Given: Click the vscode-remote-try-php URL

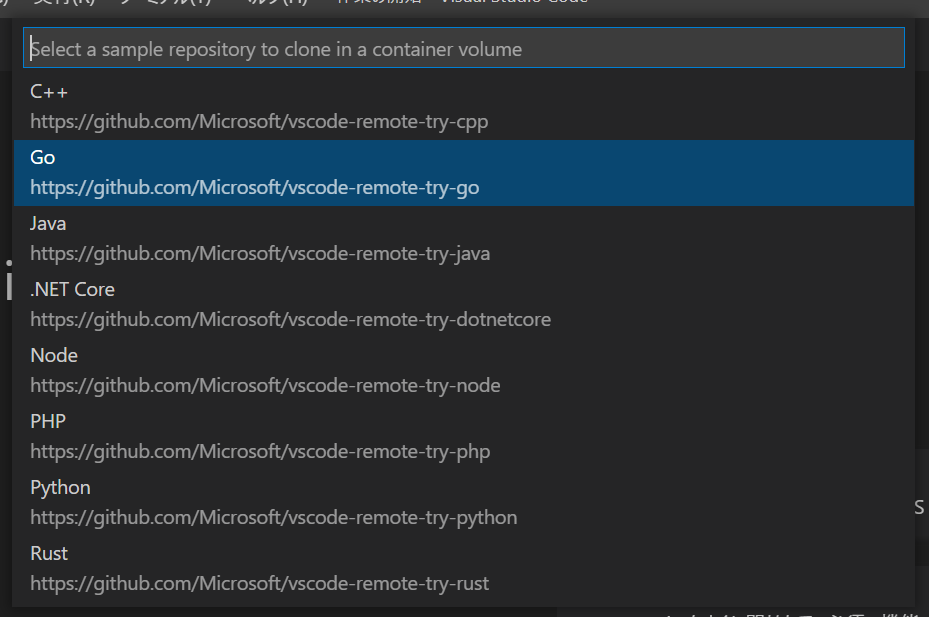Looking at the screenshot, I should (260, 452).
